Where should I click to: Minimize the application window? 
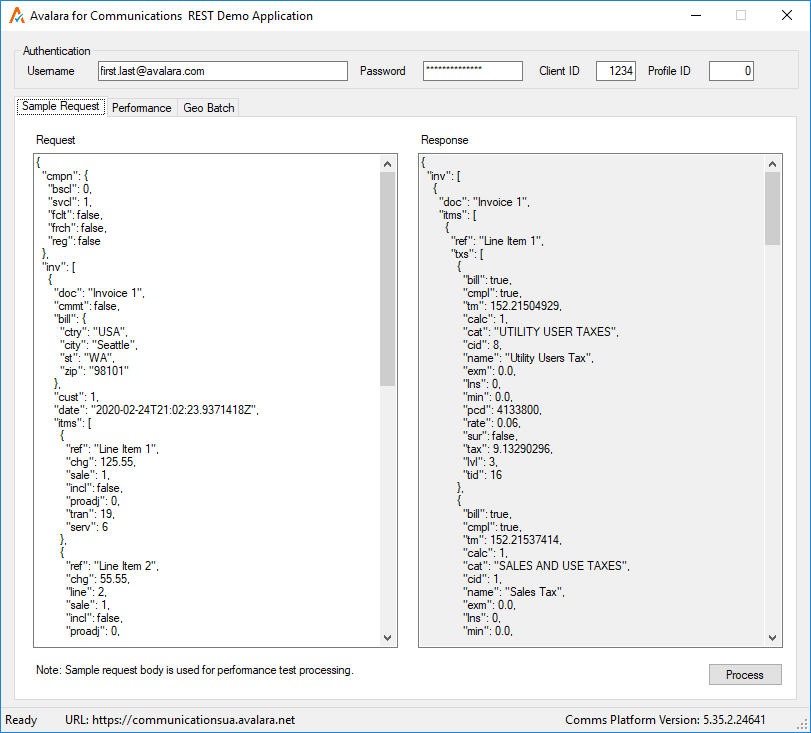(x=695, y=16)
